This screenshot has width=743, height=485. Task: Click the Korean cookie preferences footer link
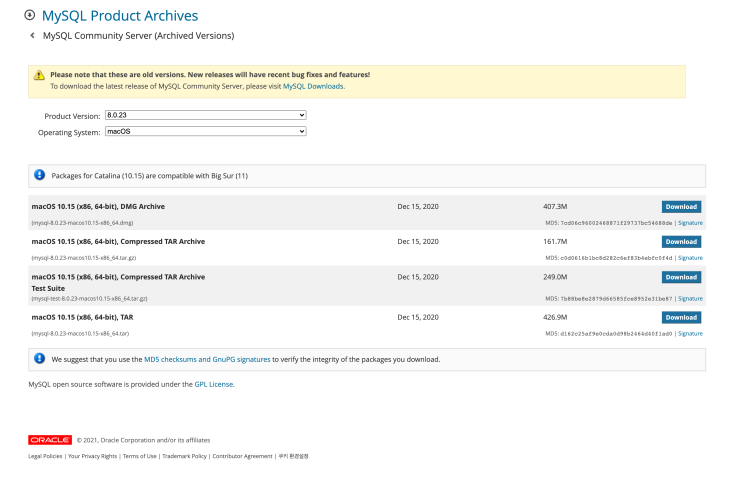293,456
